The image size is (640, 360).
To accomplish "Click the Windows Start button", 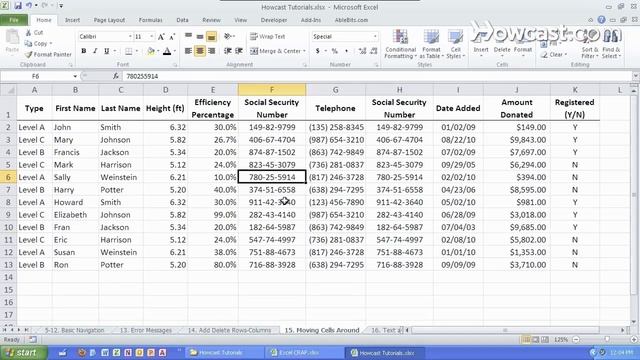I will point(23,353).
